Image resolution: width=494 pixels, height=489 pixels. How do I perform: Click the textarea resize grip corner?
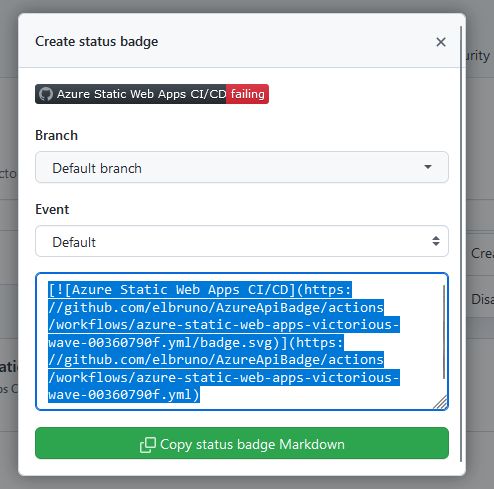tap(441, 402)
